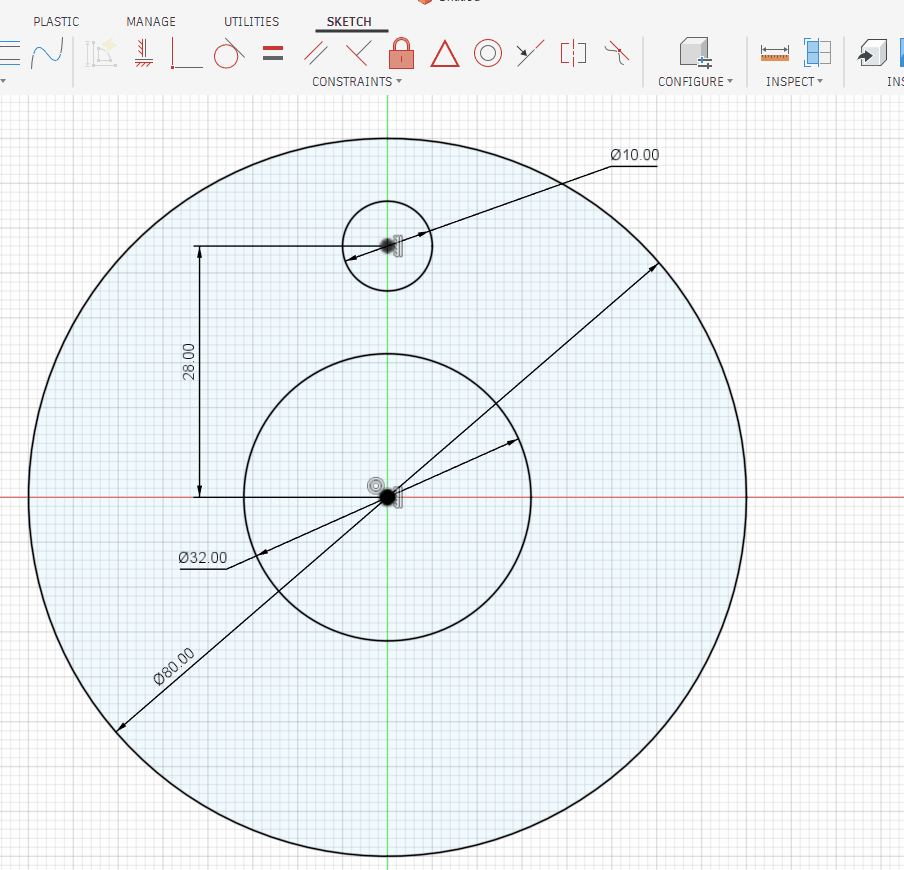Apply the Concentric constraint
Viewport: 904px width, 870px height.
(488, 54)
